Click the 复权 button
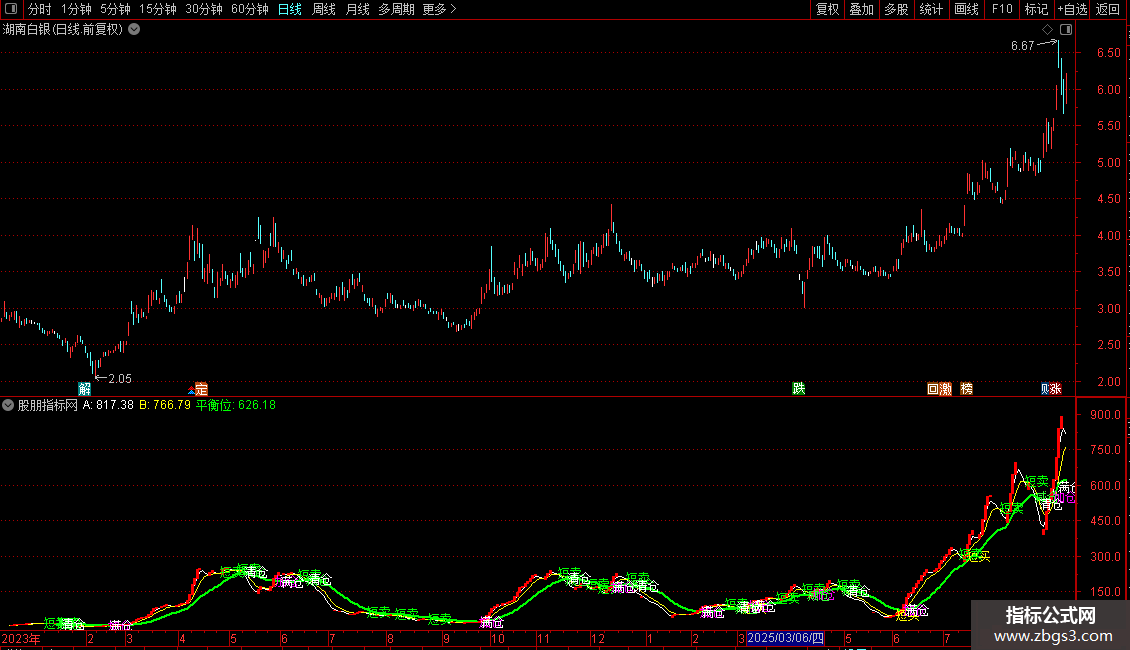The image size is (1130, 650). (x=827, y=9)
